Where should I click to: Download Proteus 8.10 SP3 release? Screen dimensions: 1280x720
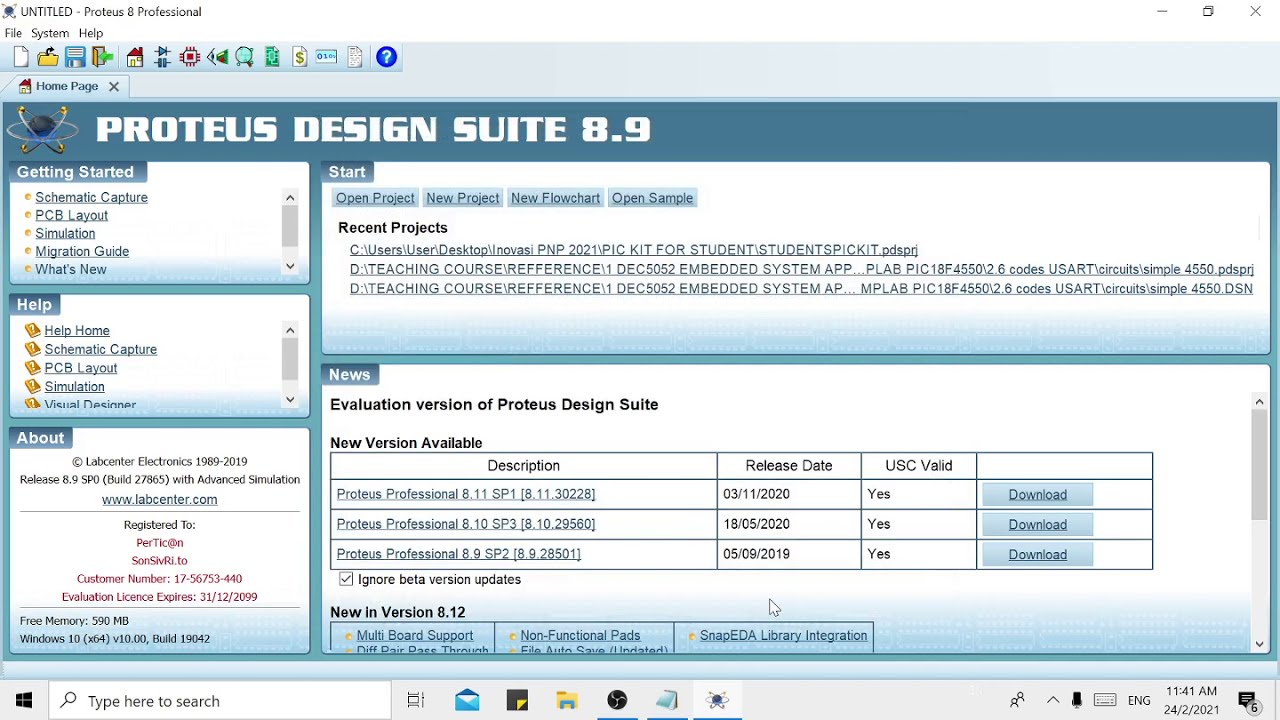point(1037,524)
